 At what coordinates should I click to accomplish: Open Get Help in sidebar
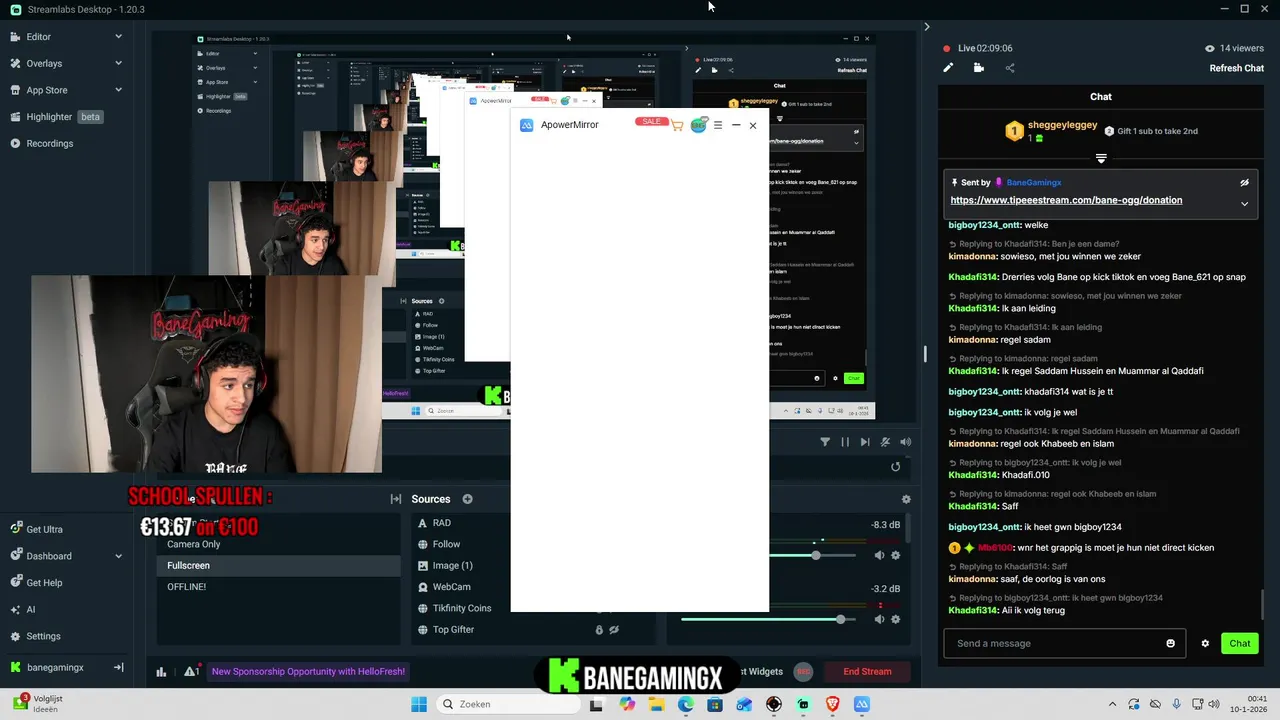tap(44, 583)
